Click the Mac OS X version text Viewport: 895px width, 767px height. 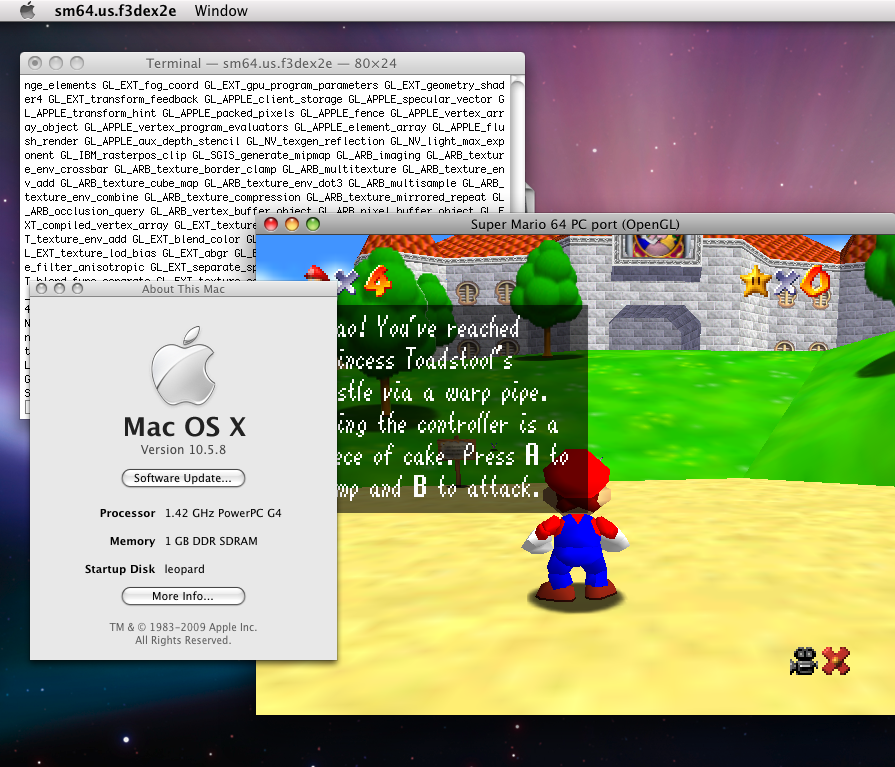point(183,450)
